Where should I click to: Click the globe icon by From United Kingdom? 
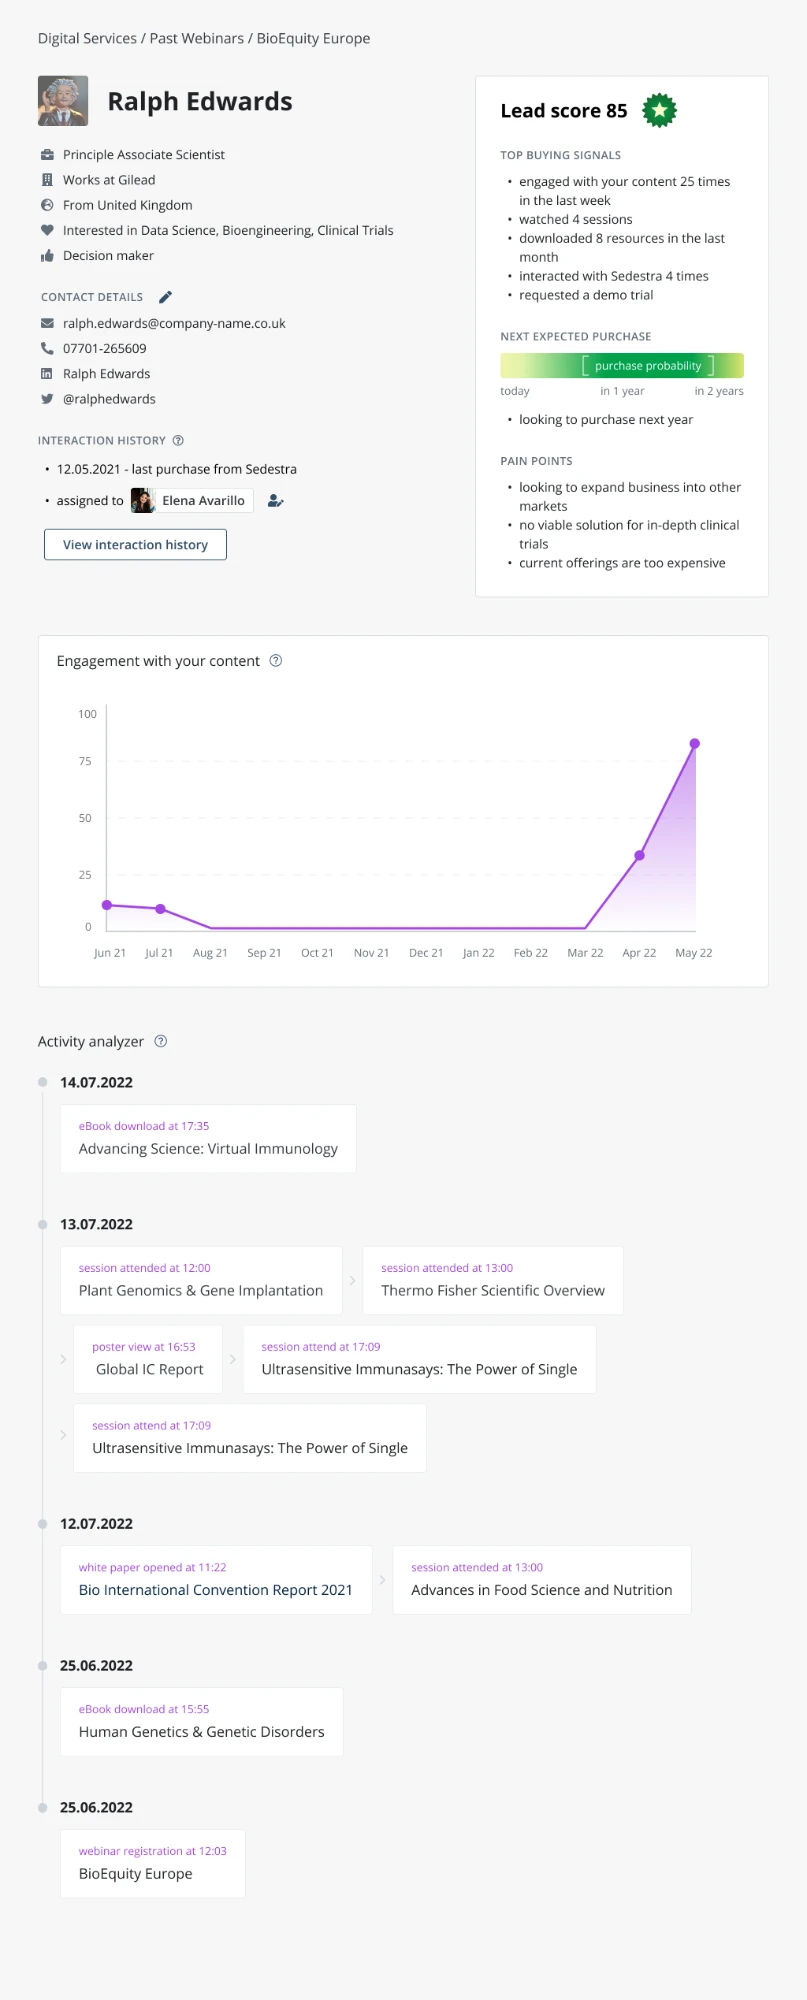point(47,205)
